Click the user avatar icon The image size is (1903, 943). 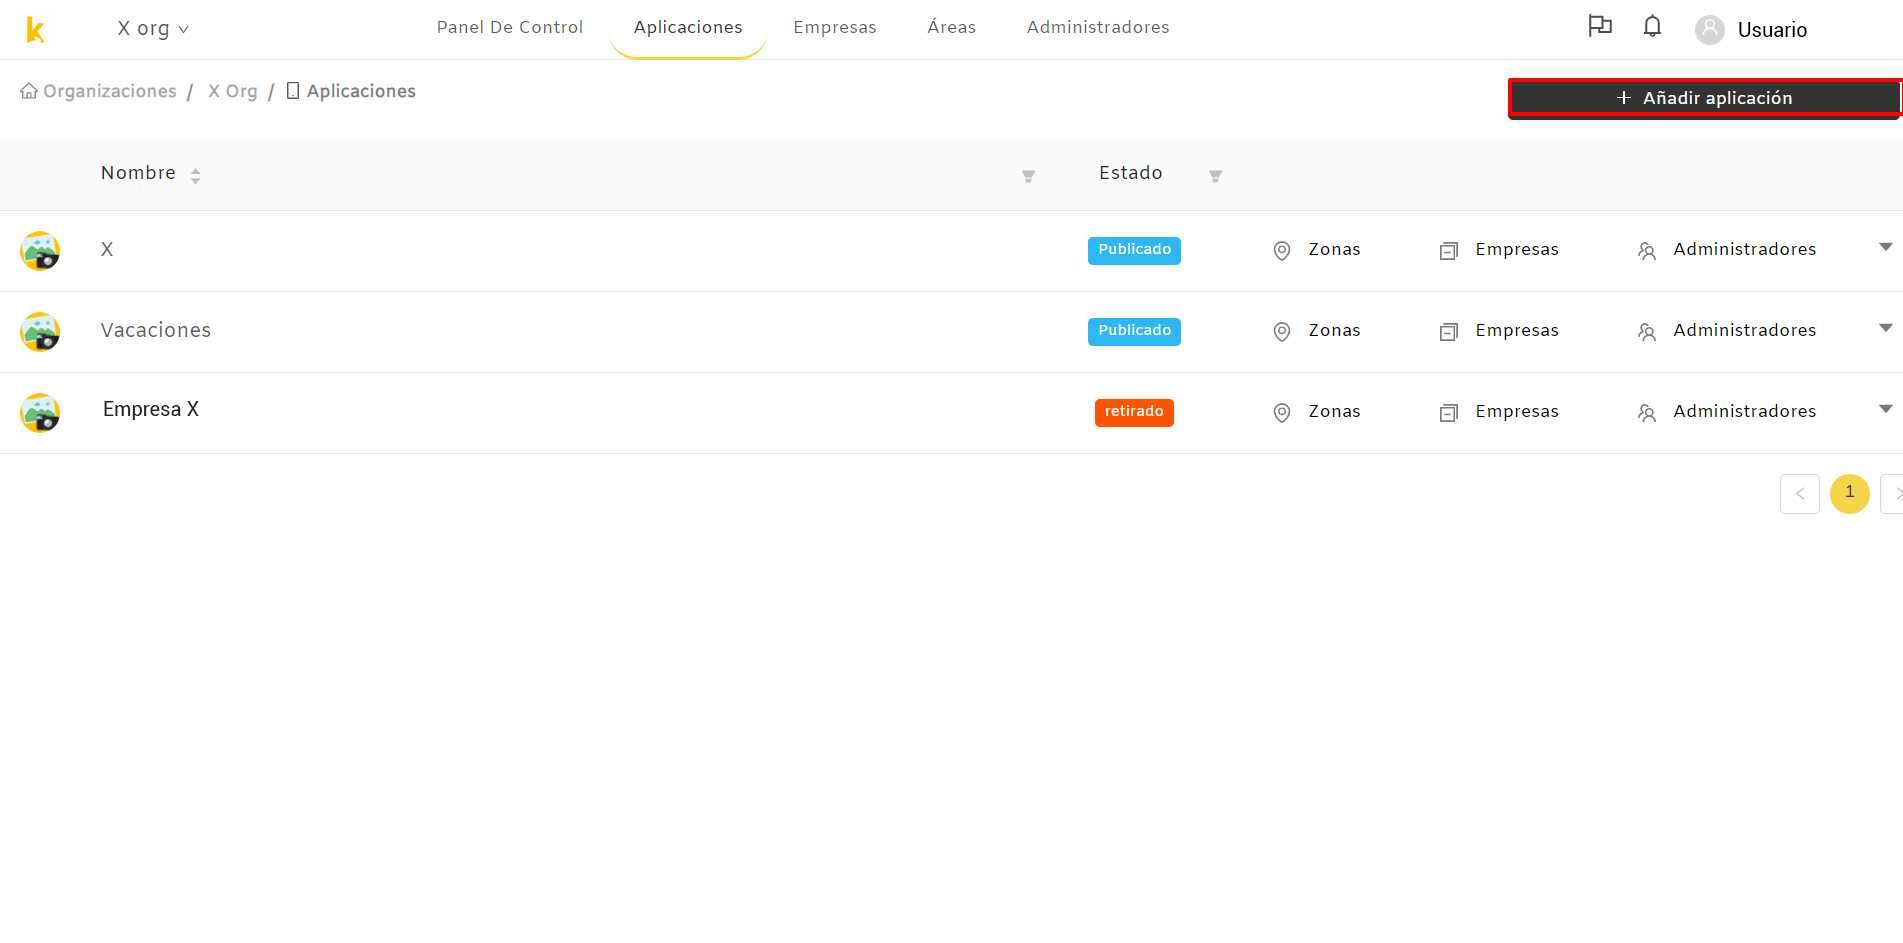[x=1710, y=30]
